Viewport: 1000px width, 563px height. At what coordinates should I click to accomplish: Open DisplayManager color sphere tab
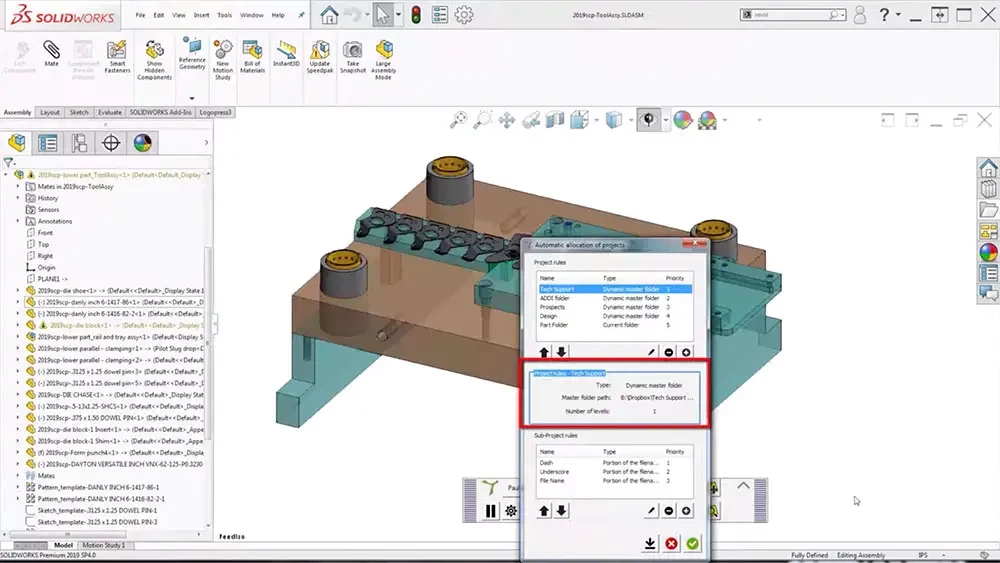142,143
